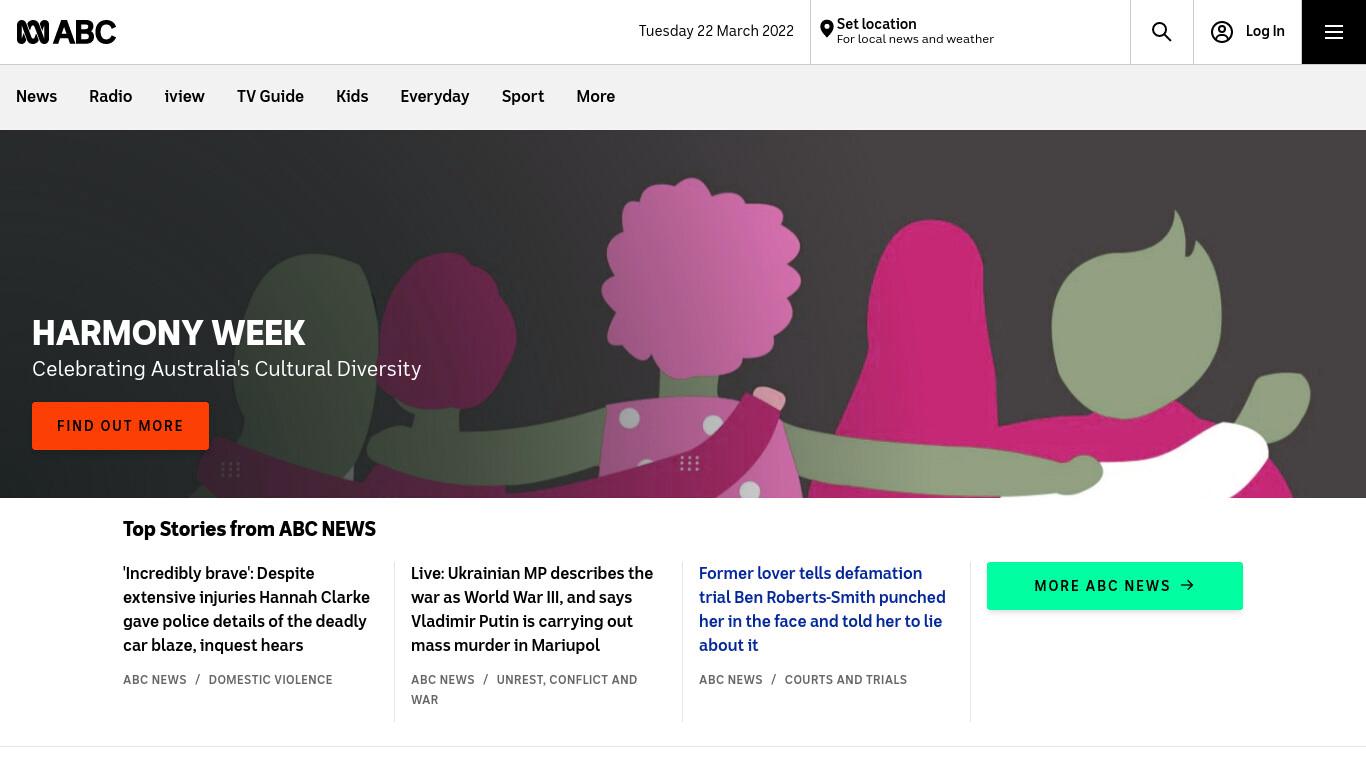Click the Harmony Week heading

(169, 333)
